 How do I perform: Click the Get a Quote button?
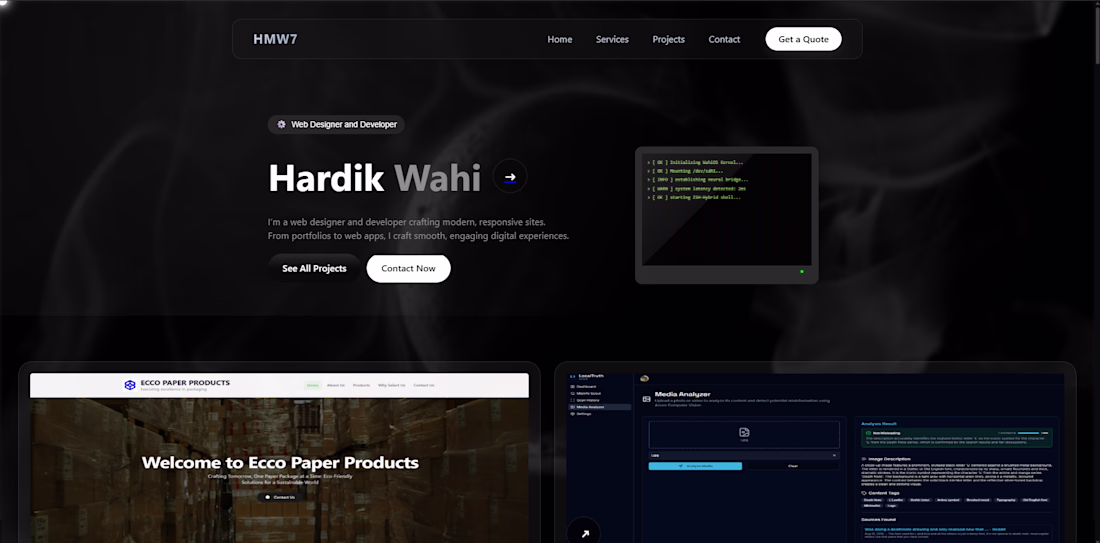tap(803, 39)
